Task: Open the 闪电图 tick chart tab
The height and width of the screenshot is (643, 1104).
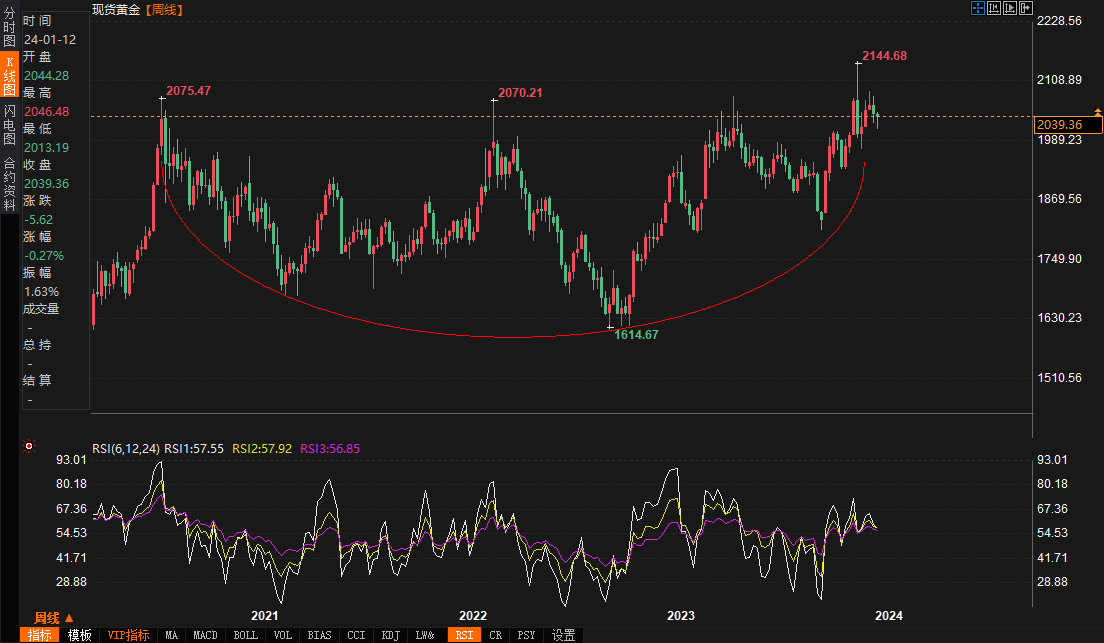Action: click(x=9, y=124)
